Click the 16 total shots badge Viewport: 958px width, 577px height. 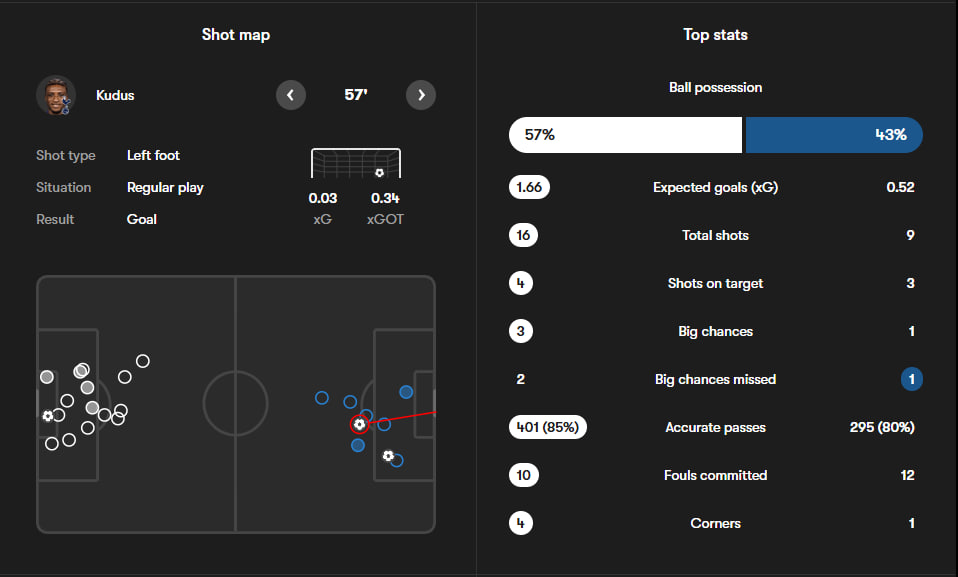tap(522, 235)
